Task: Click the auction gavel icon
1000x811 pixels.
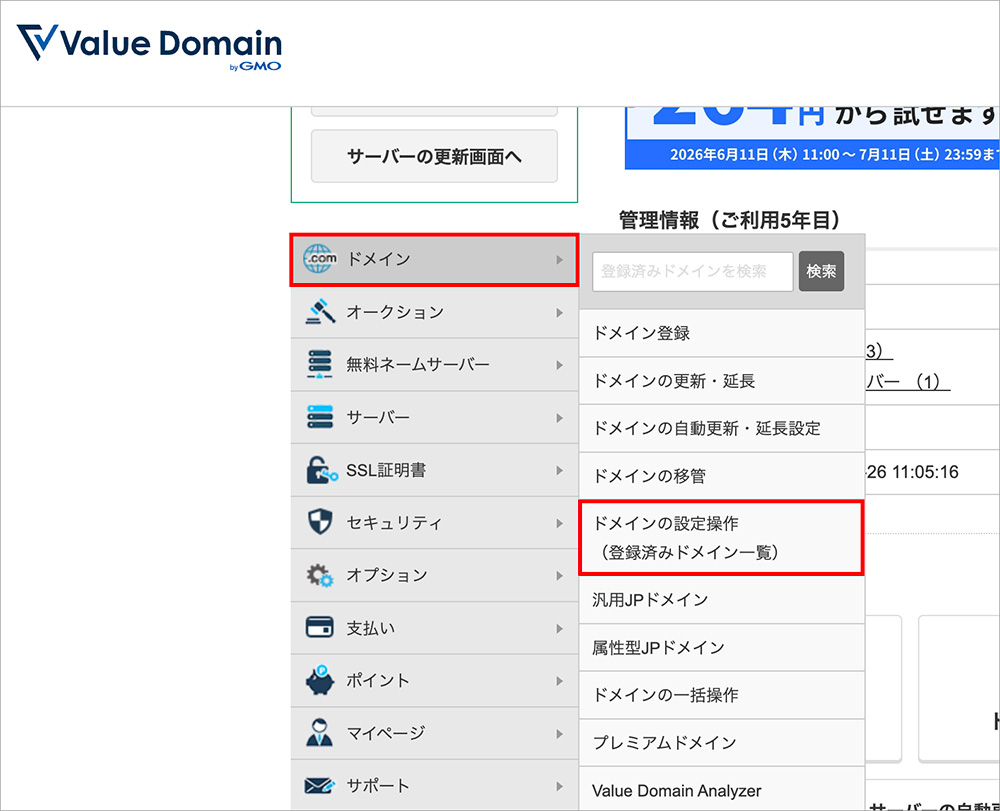Action: click(x=320, y=312)
